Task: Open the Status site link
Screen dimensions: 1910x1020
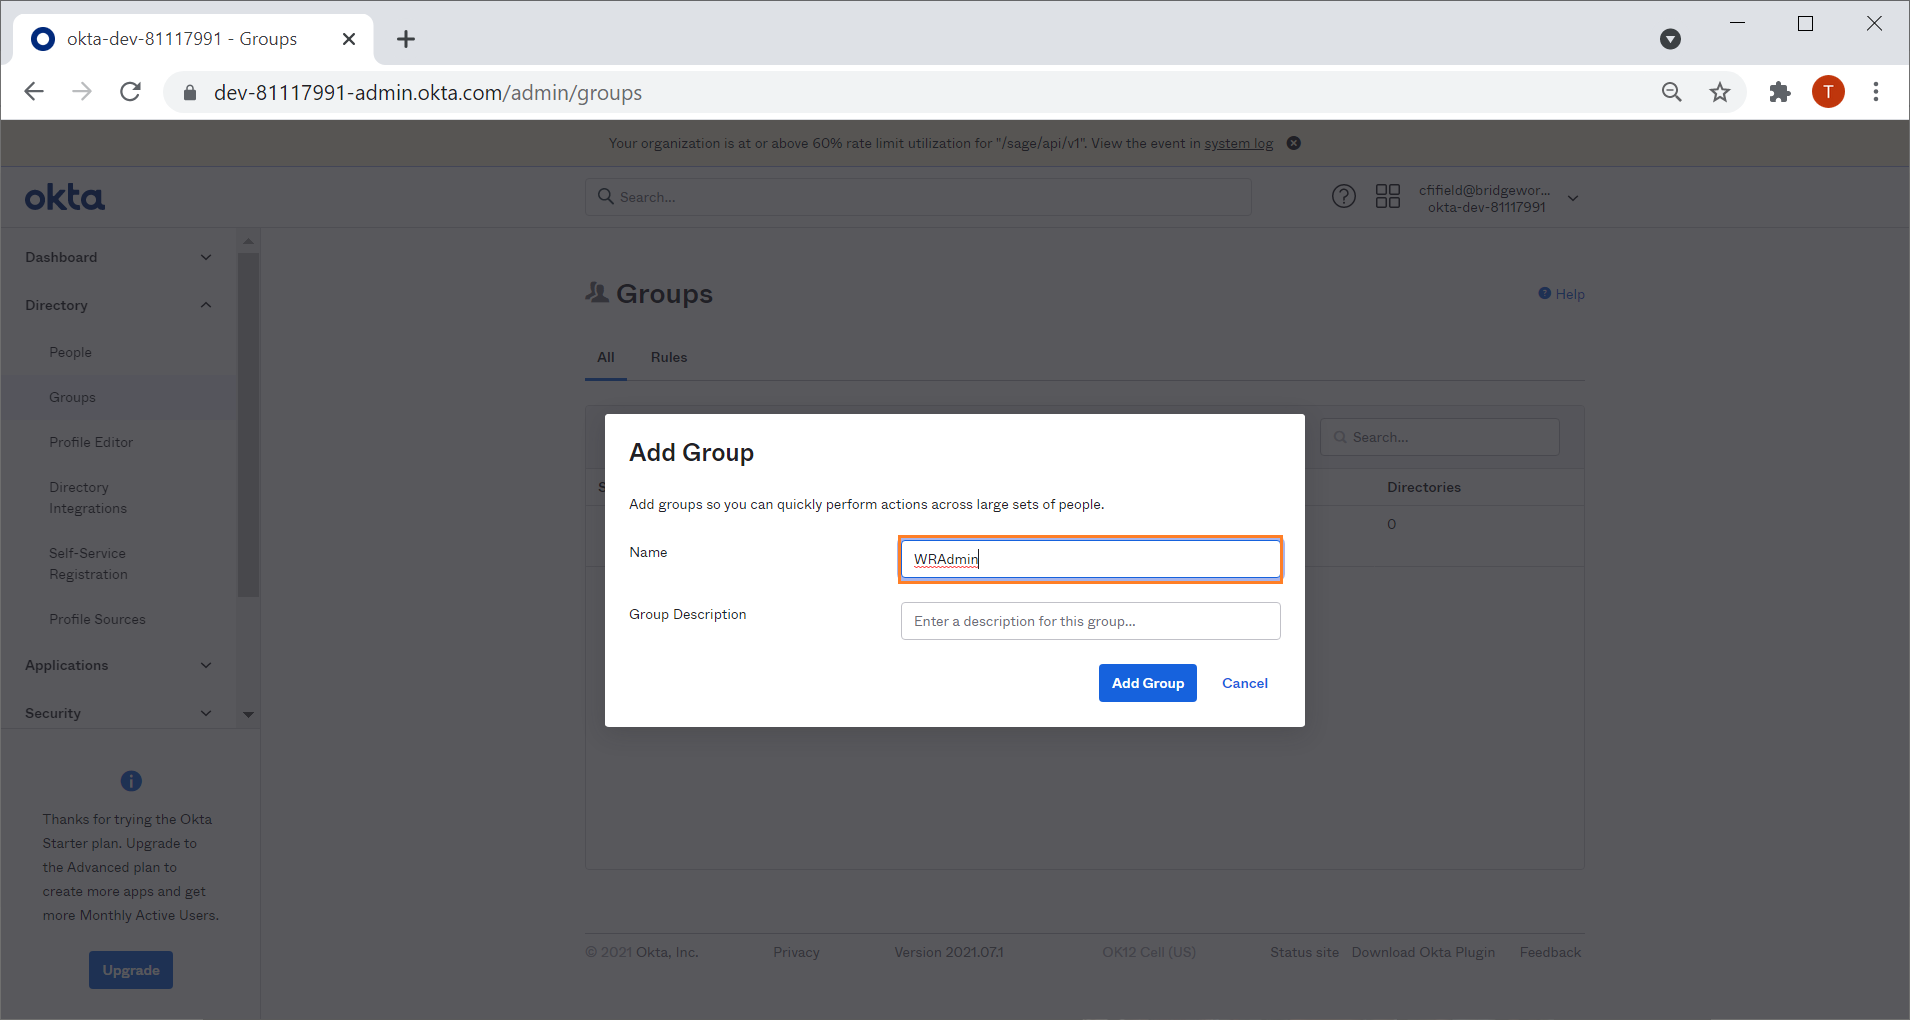Action: 1304,952
